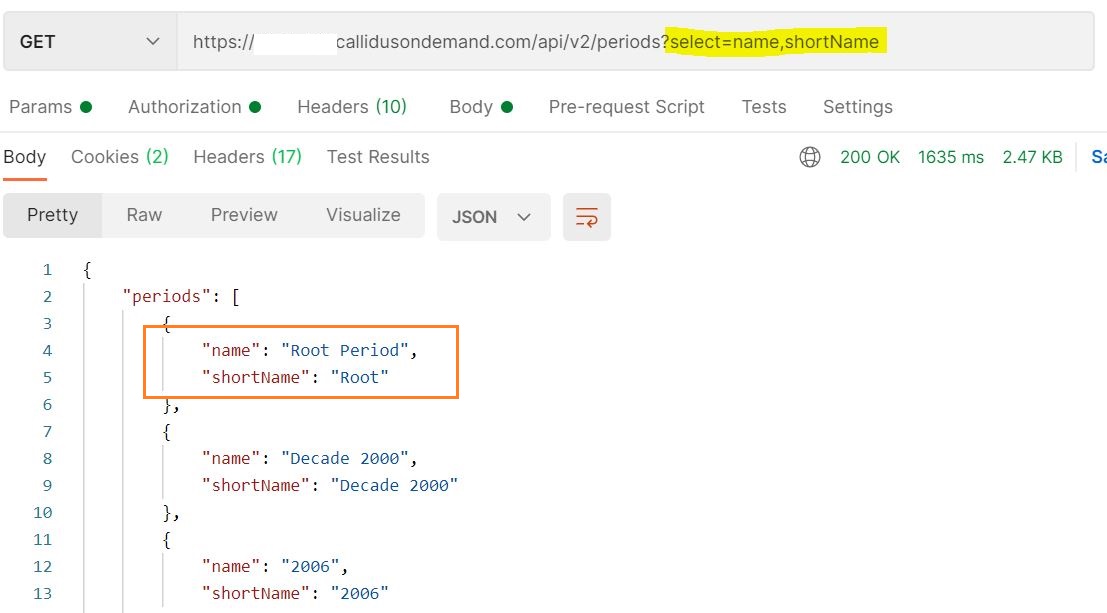Select the Pretty view button
1107x613 pixels.
tap(52, 215)
